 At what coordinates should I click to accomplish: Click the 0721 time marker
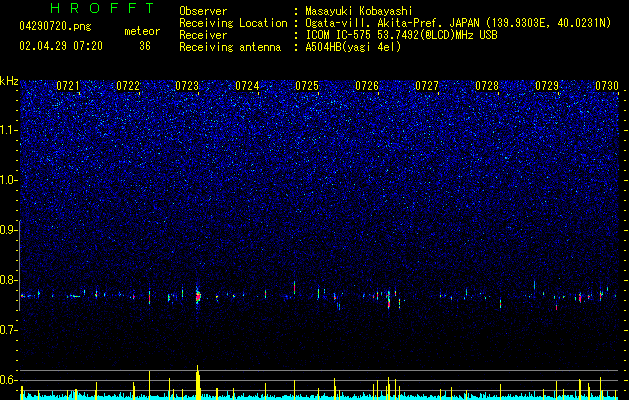point(68,86)
